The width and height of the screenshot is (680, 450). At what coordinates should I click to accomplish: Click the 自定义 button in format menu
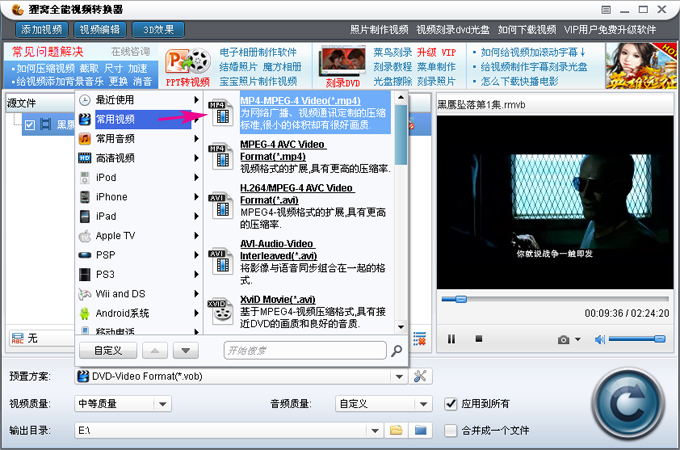(x=108, y=350)
